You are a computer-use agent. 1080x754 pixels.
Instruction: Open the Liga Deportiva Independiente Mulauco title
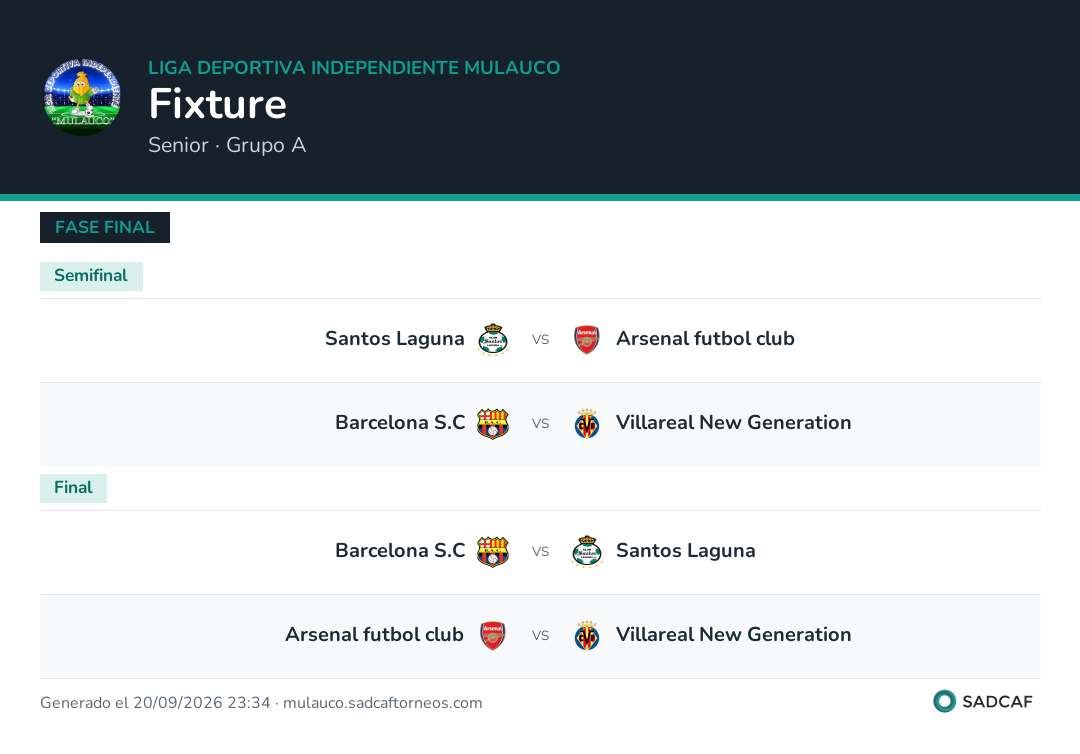pos(354,67)
